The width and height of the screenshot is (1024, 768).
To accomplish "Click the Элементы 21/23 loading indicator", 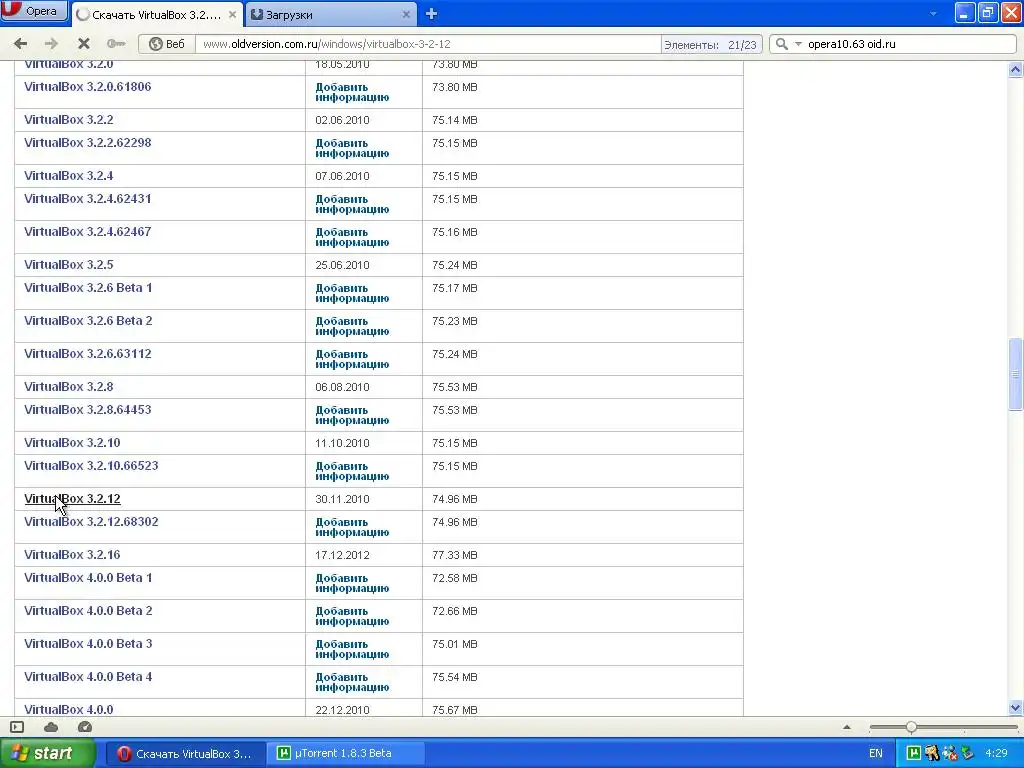I will (x=711, y=44).
